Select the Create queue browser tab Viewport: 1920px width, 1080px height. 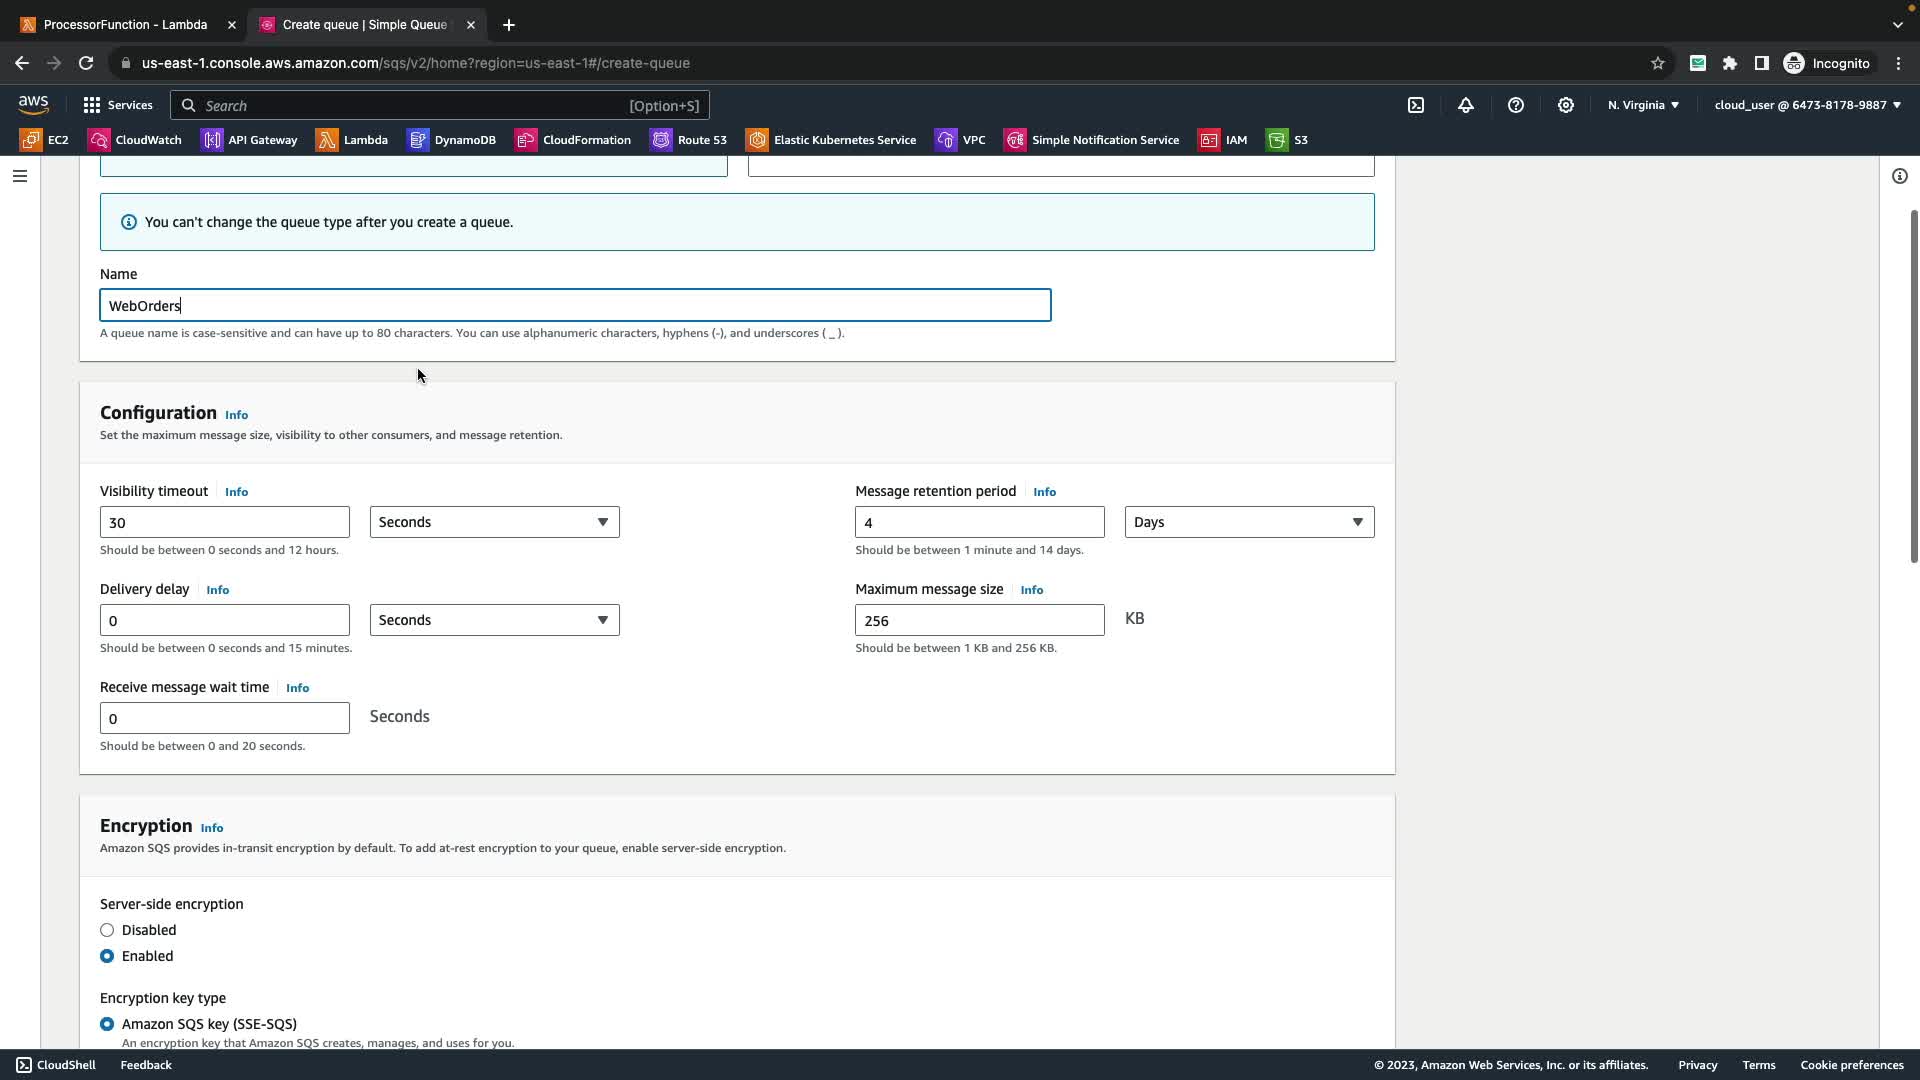(x=364, y=24)
